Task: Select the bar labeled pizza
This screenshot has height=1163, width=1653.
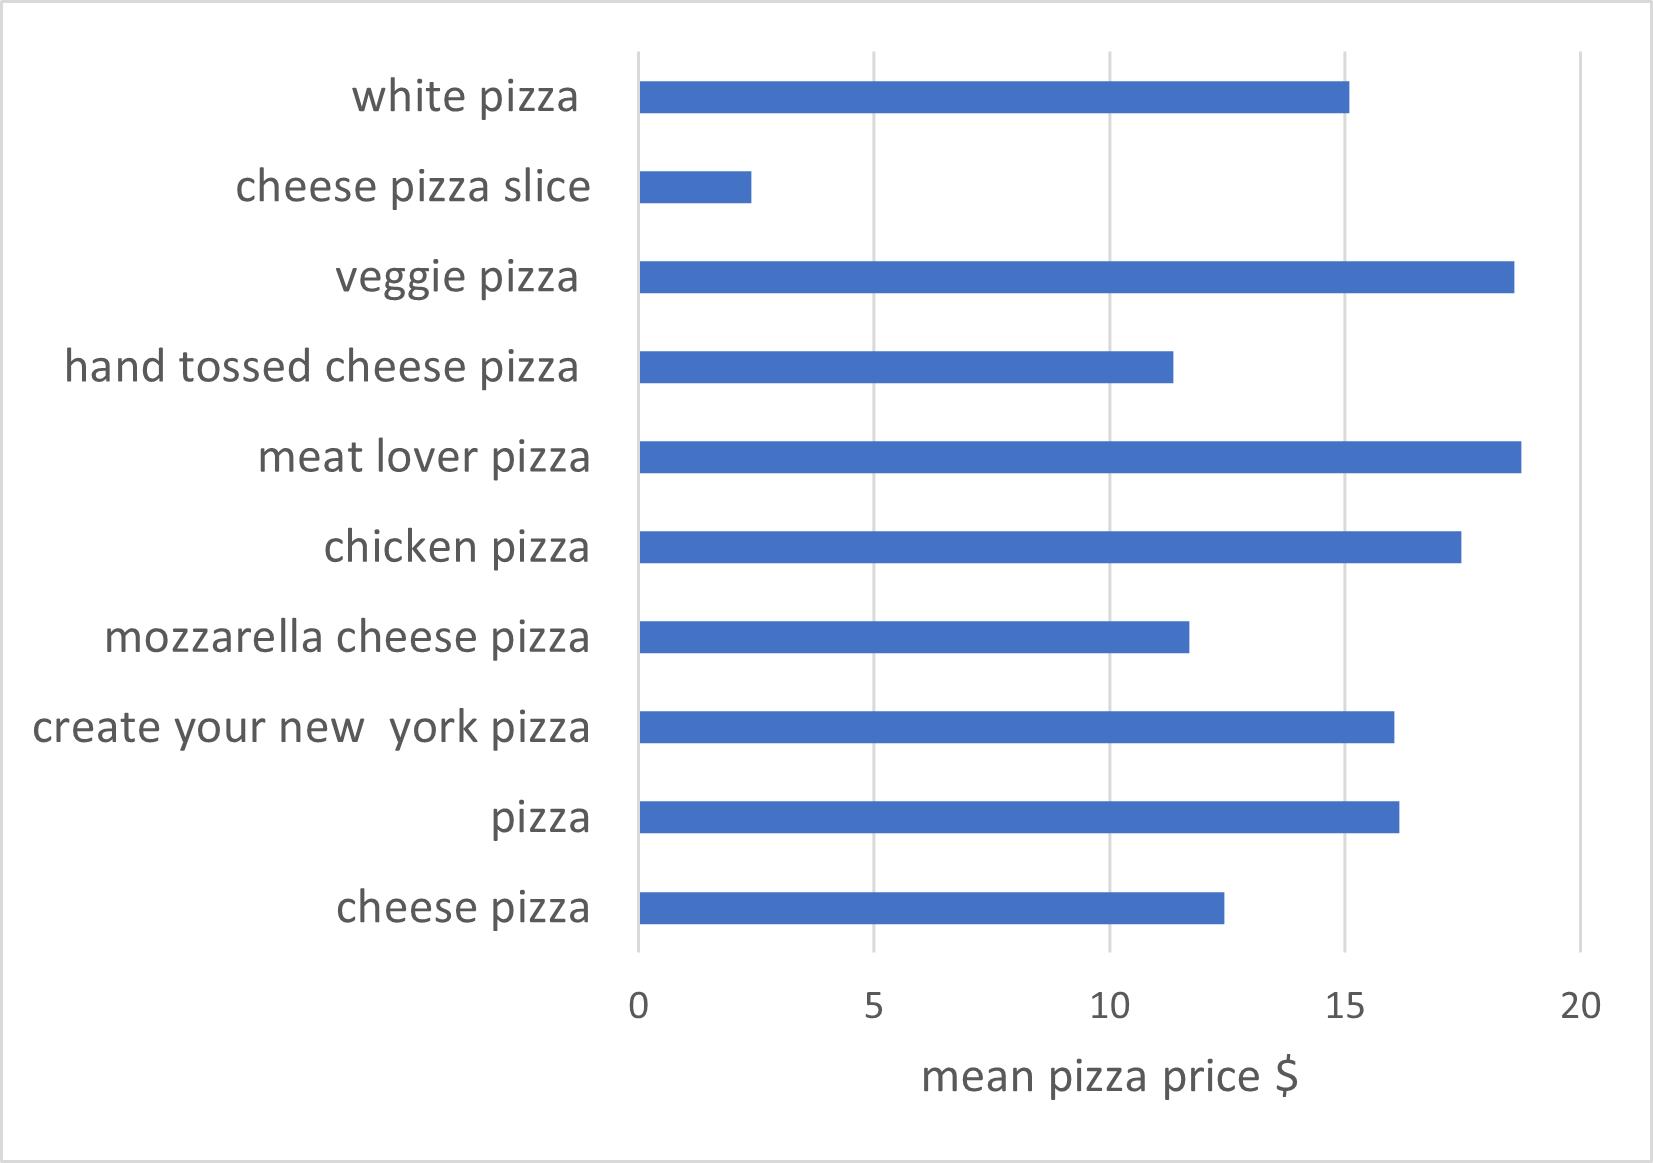Action: tap(1019, 817)
